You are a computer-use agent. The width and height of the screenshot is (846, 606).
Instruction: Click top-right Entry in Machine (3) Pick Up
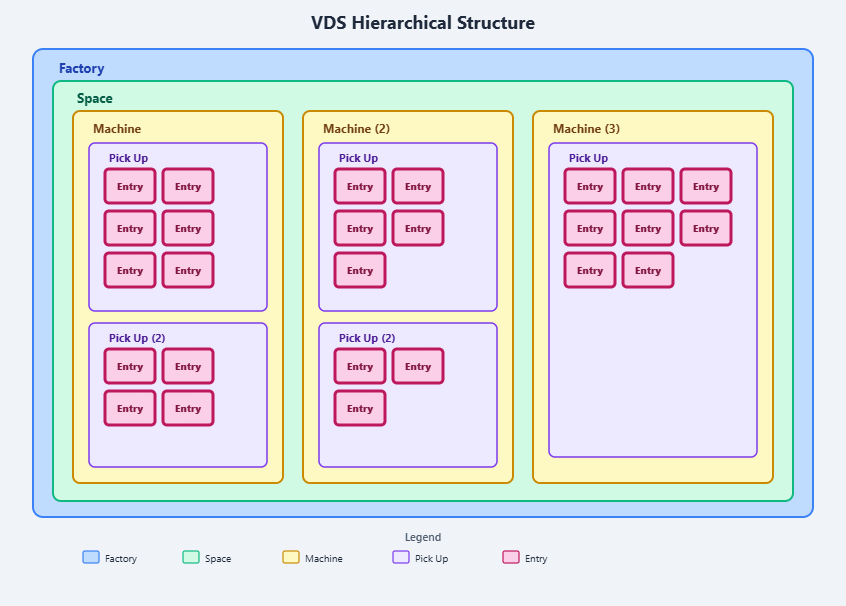coord(706,186)
